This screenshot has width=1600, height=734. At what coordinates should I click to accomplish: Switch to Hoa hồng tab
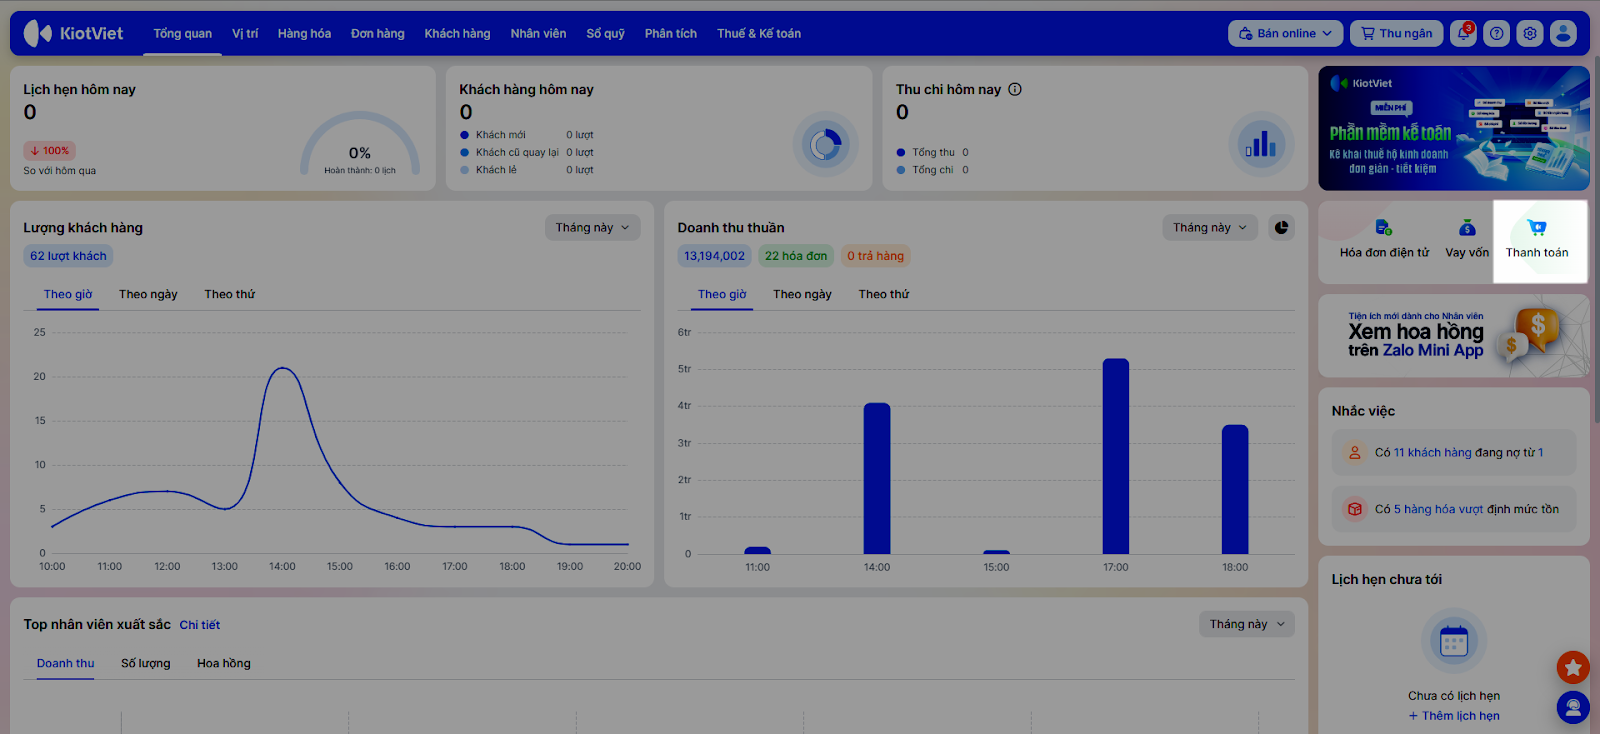click(224, 663)
